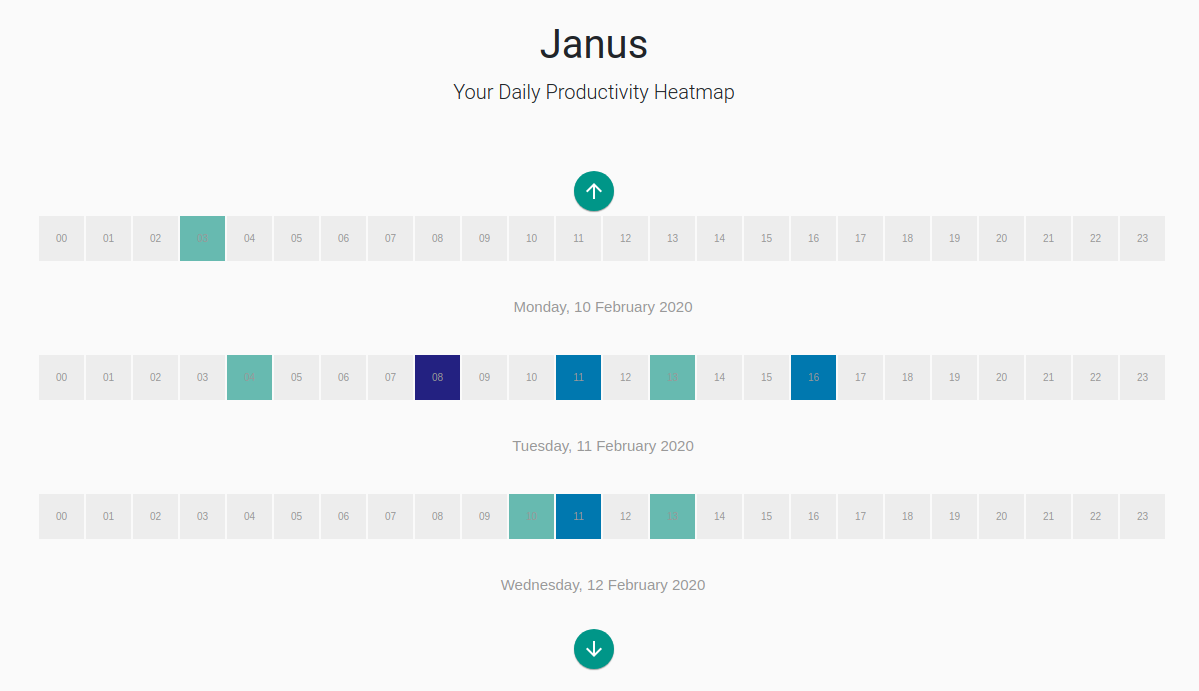The height and width of the screenshot is (691, 1199).
Task: Select the blue 11 cell on Wednesday's row
Action: [x=578, y=516]
